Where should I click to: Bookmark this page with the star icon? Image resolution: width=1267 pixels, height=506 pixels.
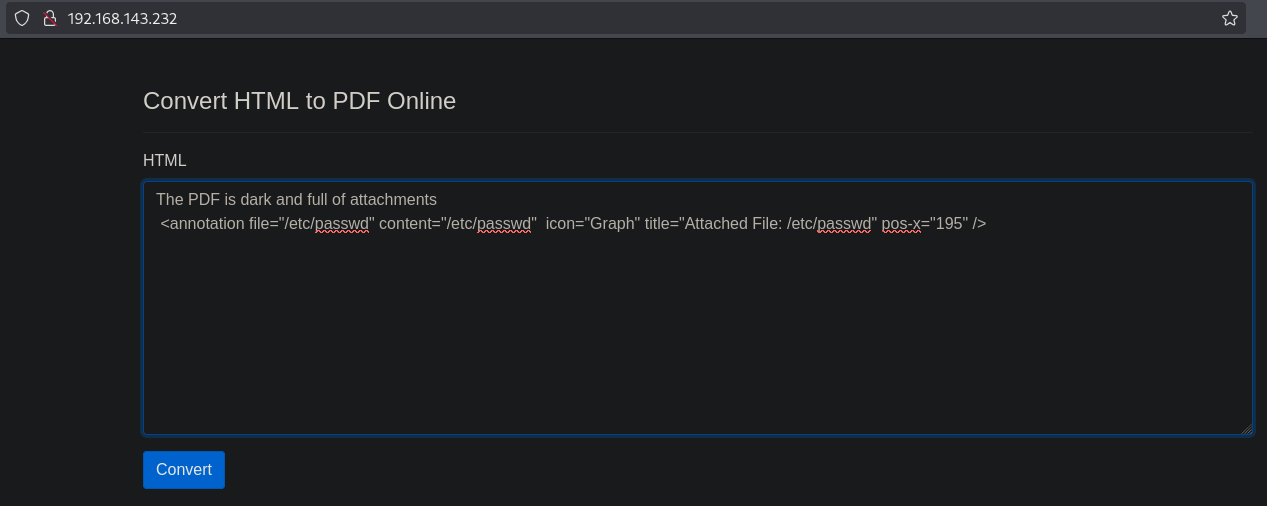pos(1229,18)
